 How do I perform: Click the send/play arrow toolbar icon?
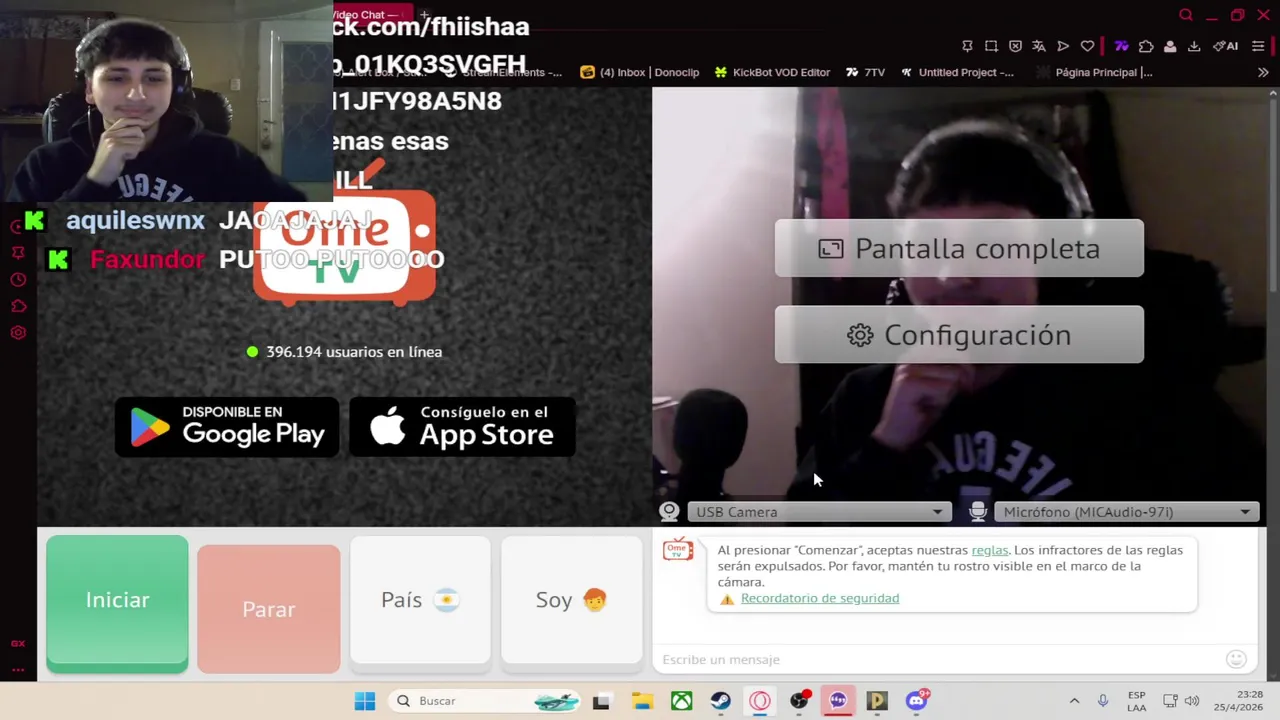(x=1063, y=46)
